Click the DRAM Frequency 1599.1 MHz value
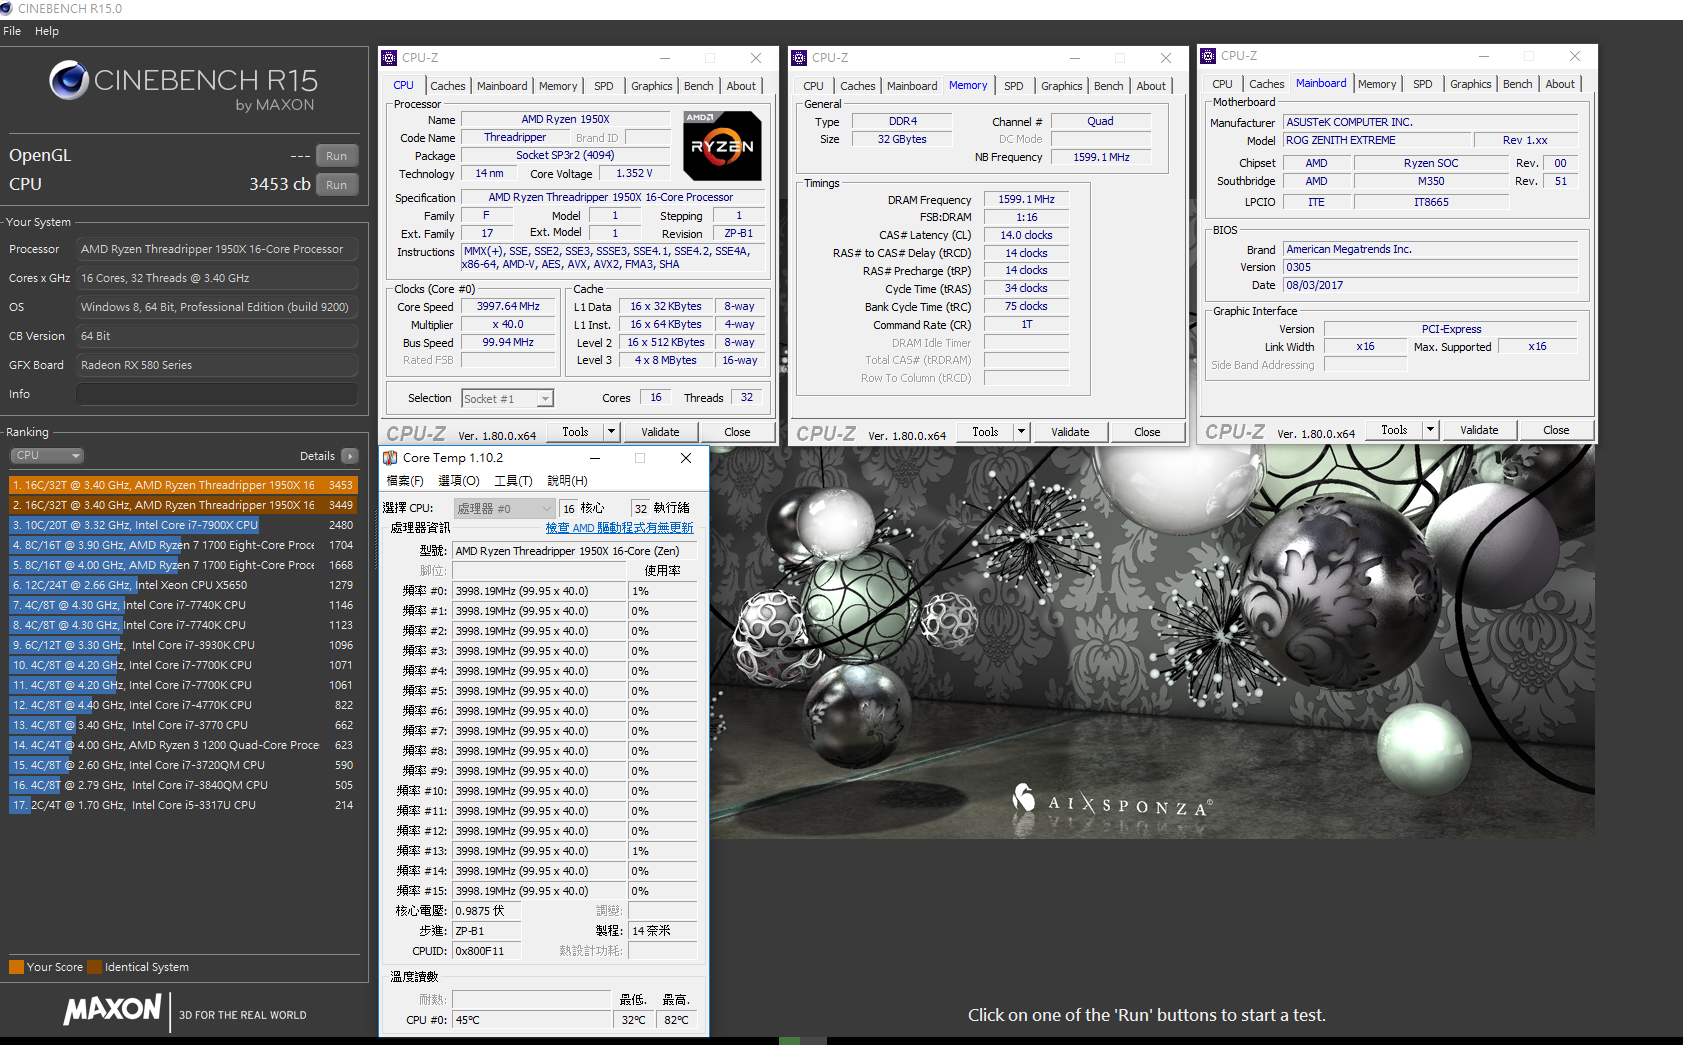The width and height of the screenshot is (1683, 1045). click(x=1026, y=199)
